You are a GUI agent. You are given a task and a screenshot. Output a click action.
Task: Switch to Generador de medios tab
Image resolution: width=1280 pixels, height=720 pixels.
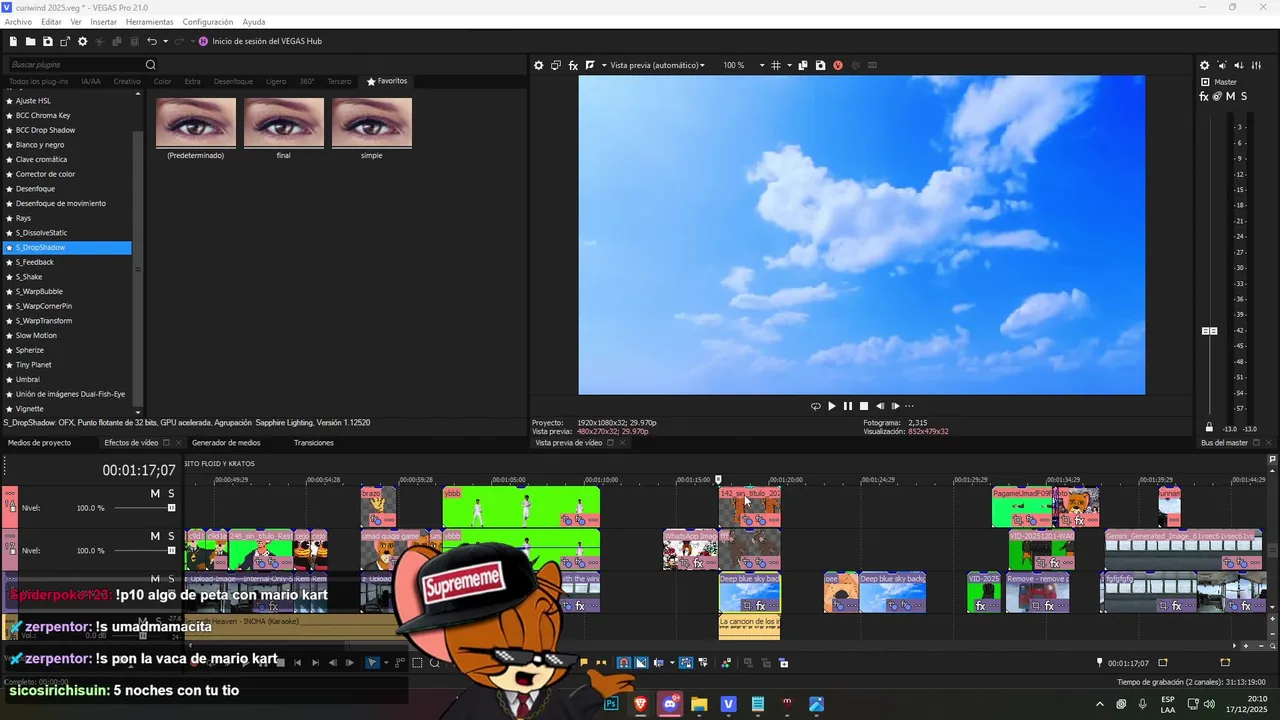[226, 443]
